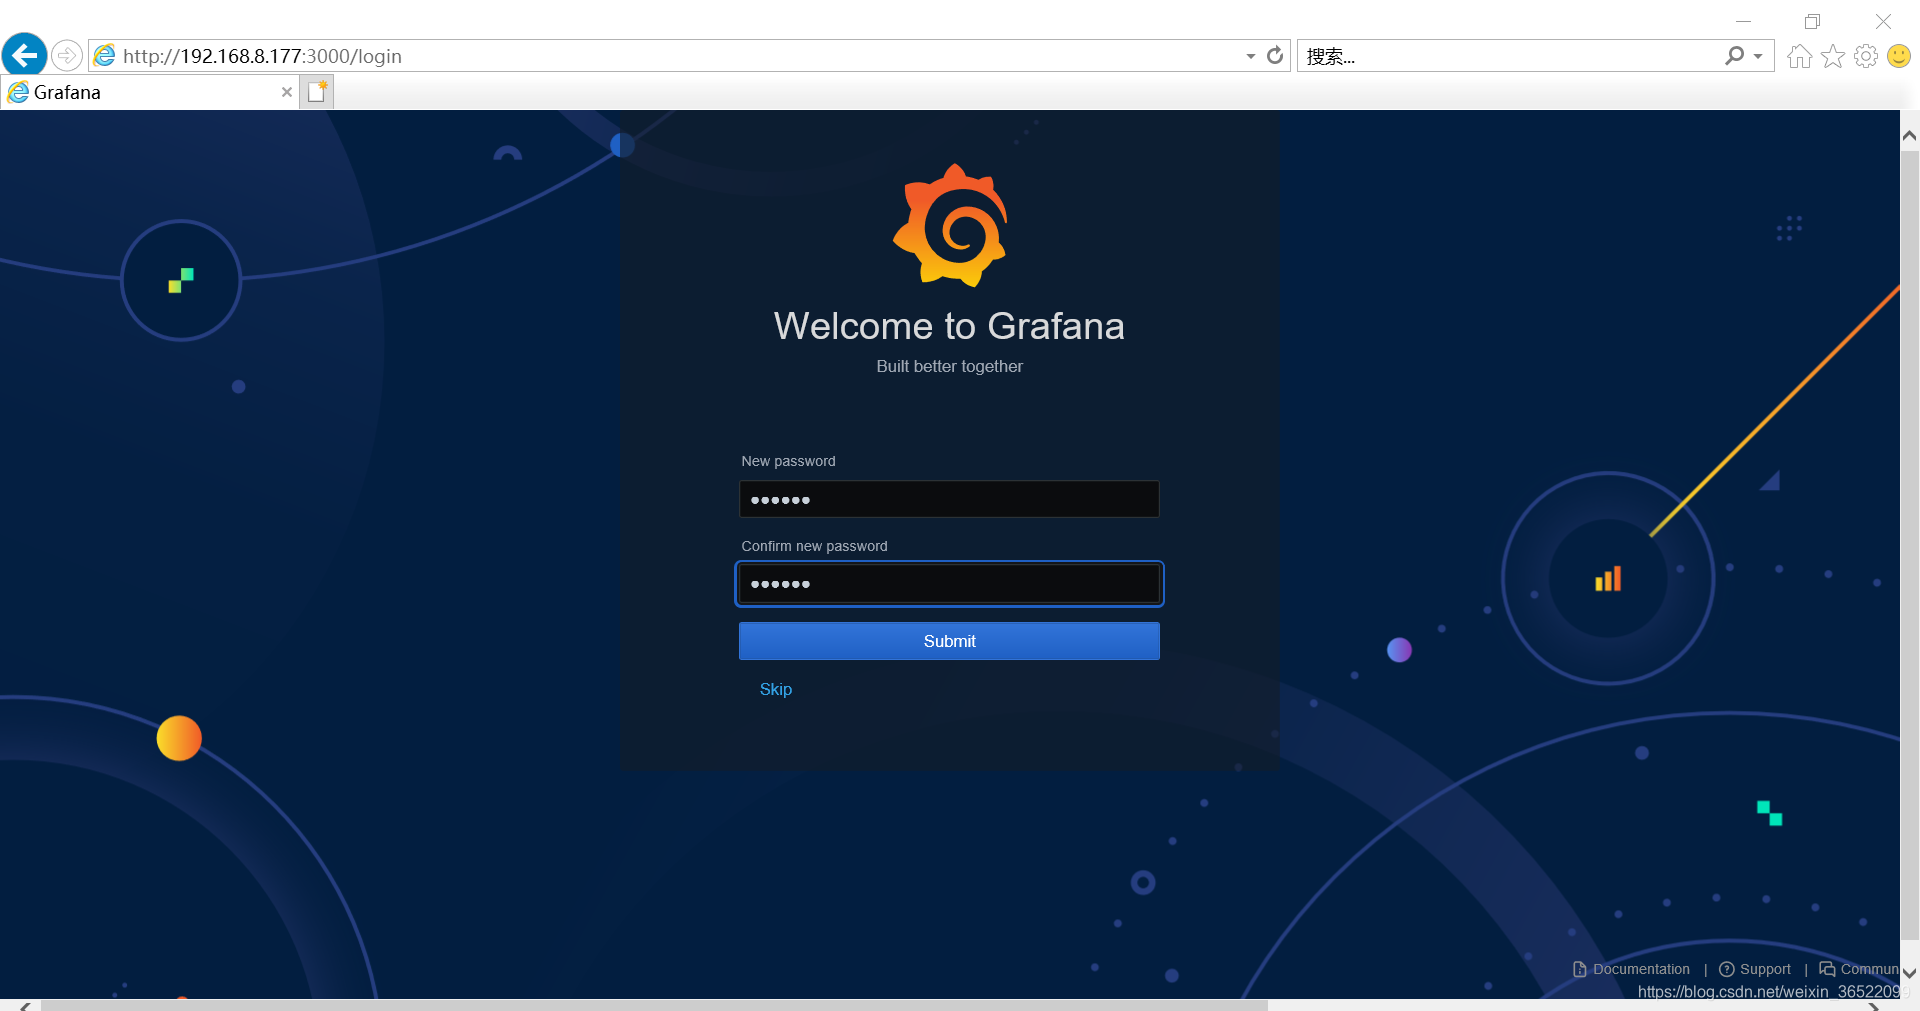Open a new browser tab
Viewport: 1920px width, 1011px height.
[x=317, y=92]
